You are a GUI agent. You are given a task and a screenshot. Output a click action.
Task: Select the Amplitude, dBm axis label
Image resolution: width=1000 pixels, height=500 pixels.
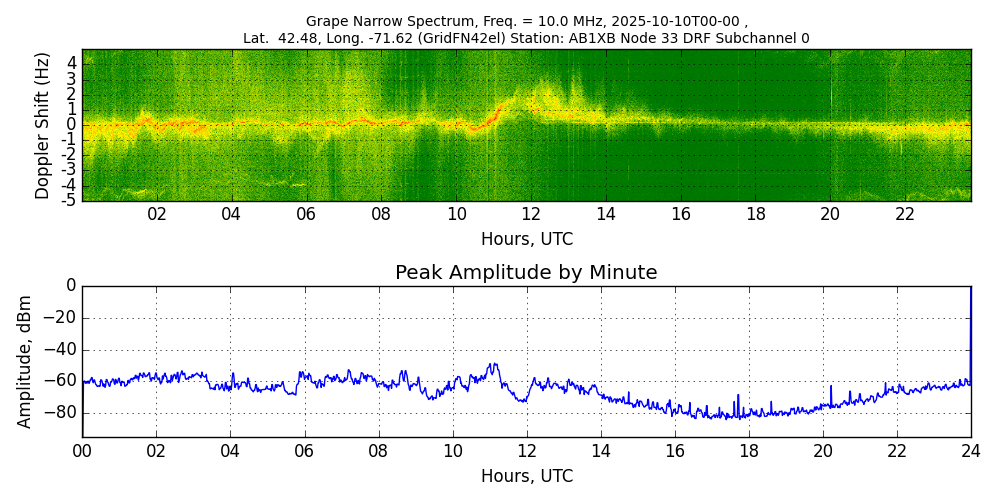[x=25, y=361]
